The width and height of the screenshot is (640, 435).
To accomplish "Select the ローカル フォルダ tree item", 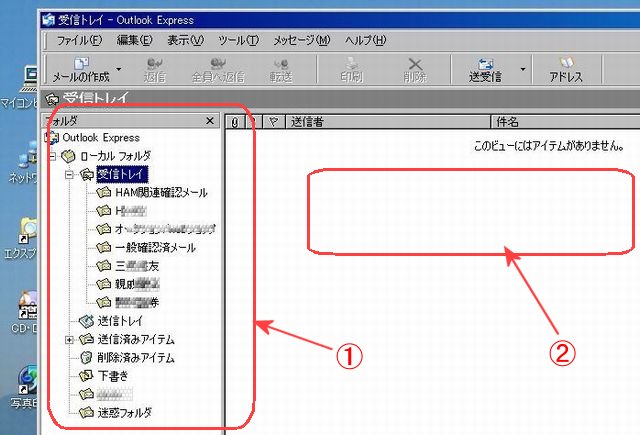I will pos(116,156).
